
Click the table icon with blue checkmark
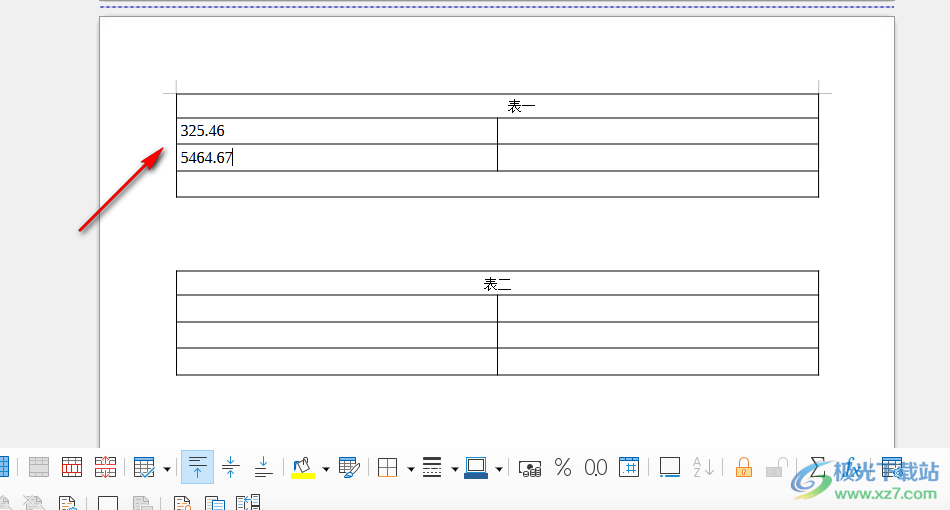[144, 468]
